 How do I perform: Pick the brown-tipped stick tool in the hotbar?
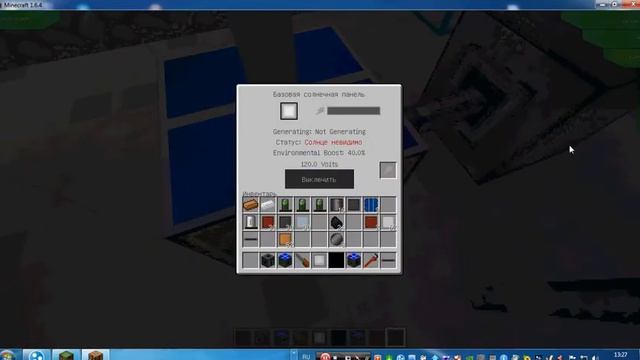tap(302, 260)
